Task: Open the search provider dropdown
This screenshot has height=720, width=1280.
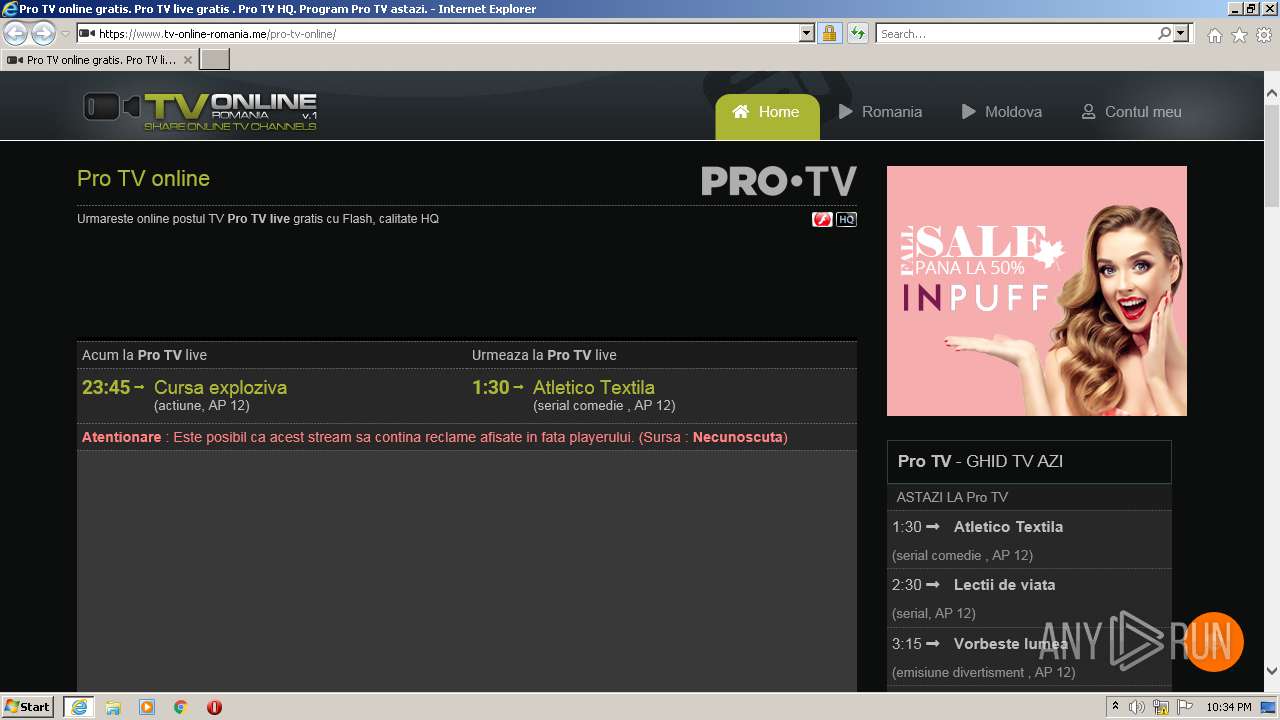Action: pyautogui.click(x=1182, y=34)
